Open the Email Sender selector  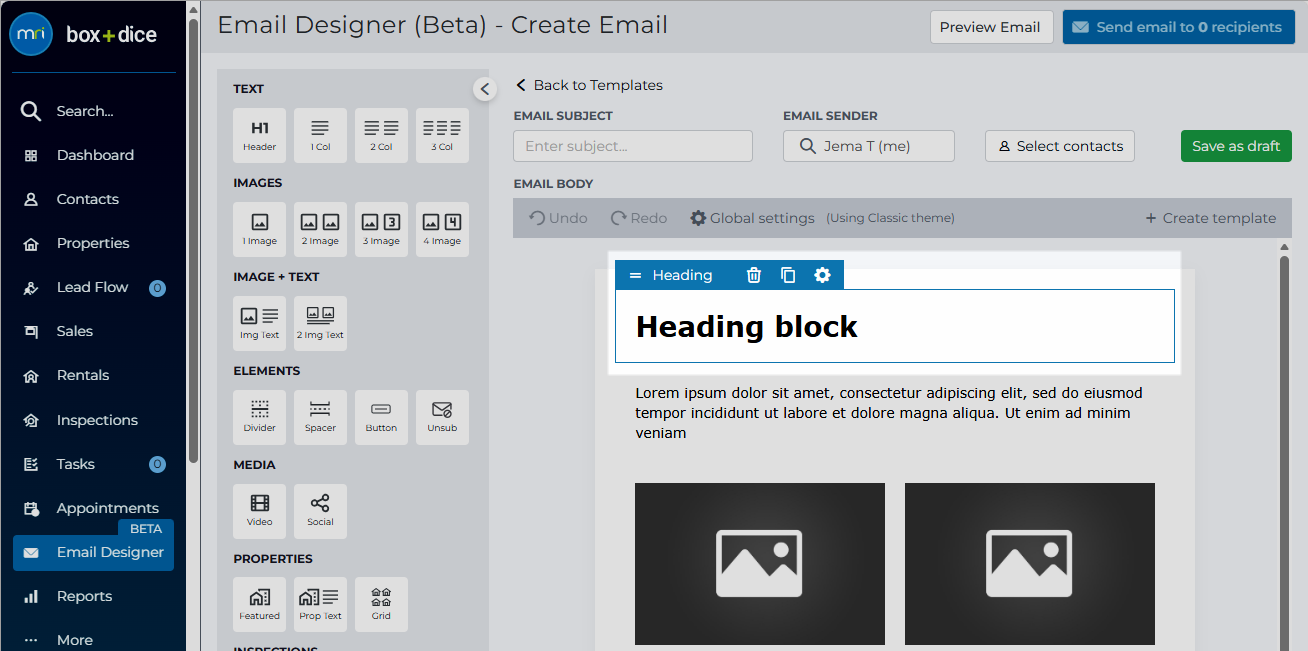point(869,146)
